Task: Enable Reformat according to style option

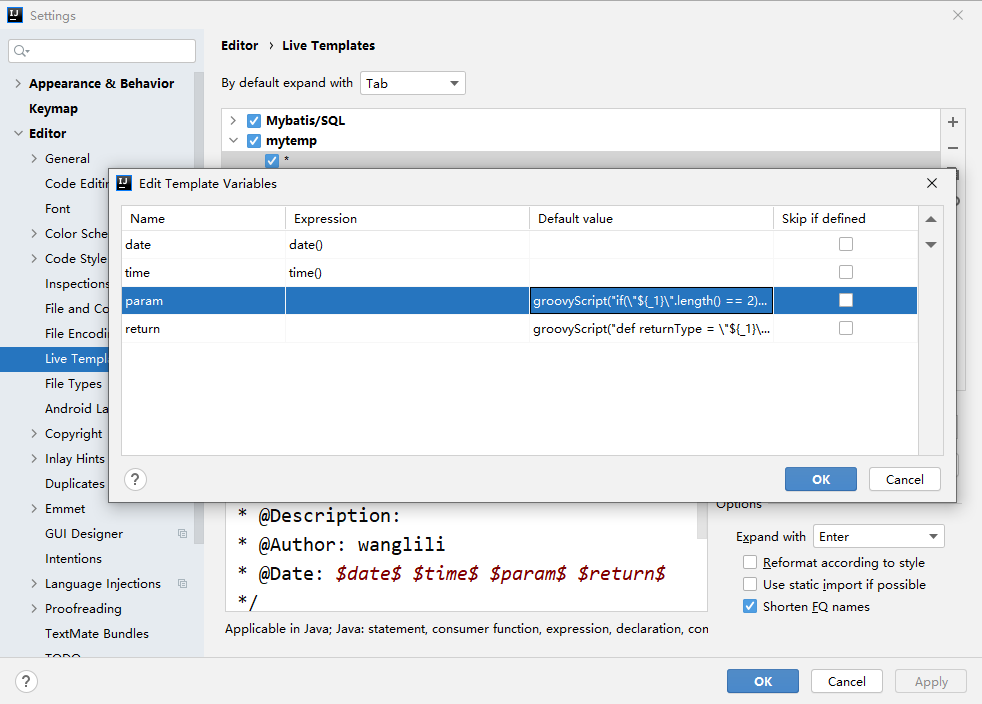Action: (x=750, y=563)
